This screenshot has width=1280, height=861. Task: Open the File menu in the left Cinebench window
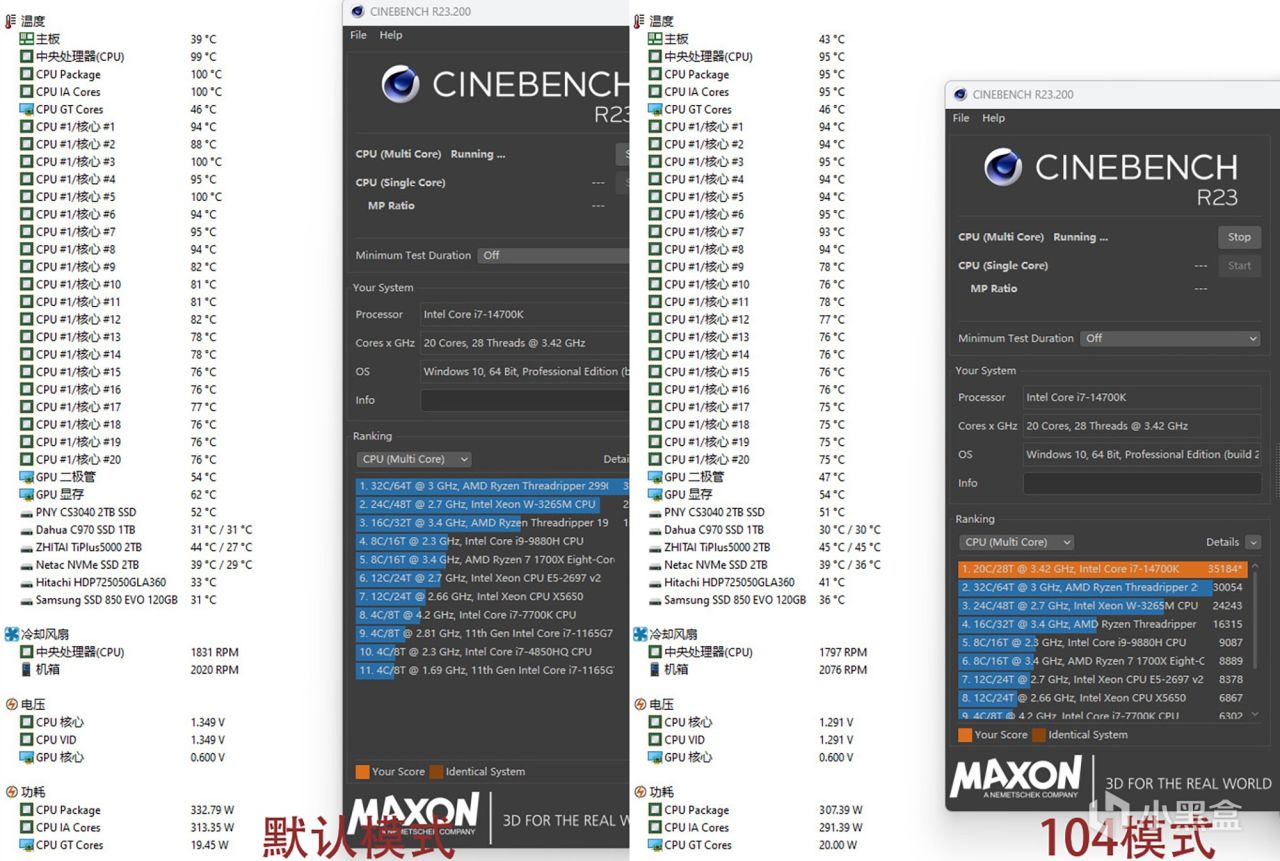(359, 35)
